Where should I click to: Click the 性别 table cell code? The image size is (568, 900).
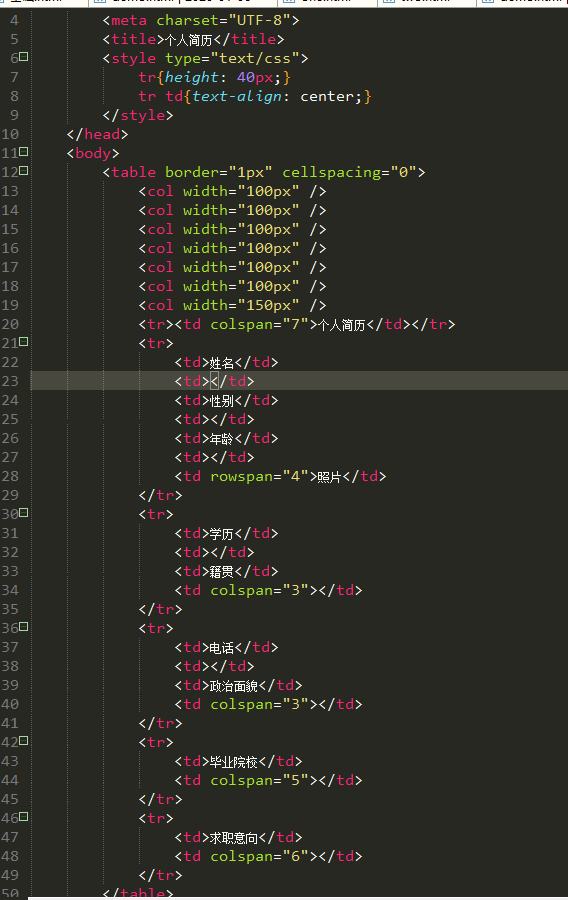click(x=226, y=401)
